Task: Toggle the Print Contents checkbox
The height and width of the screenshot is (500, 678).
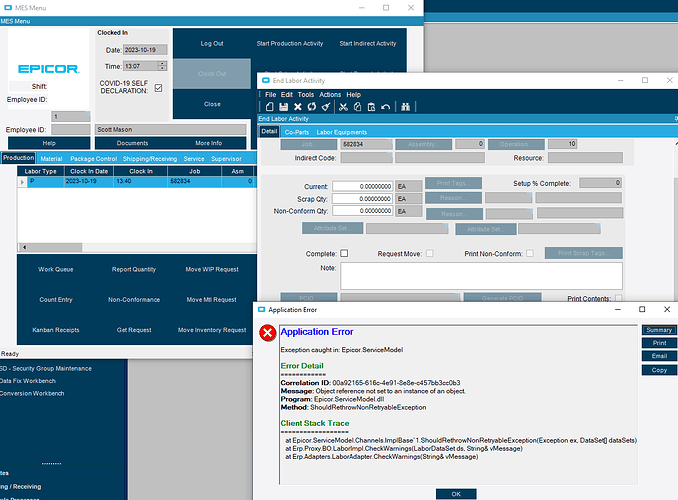Action: pos(619,298)
